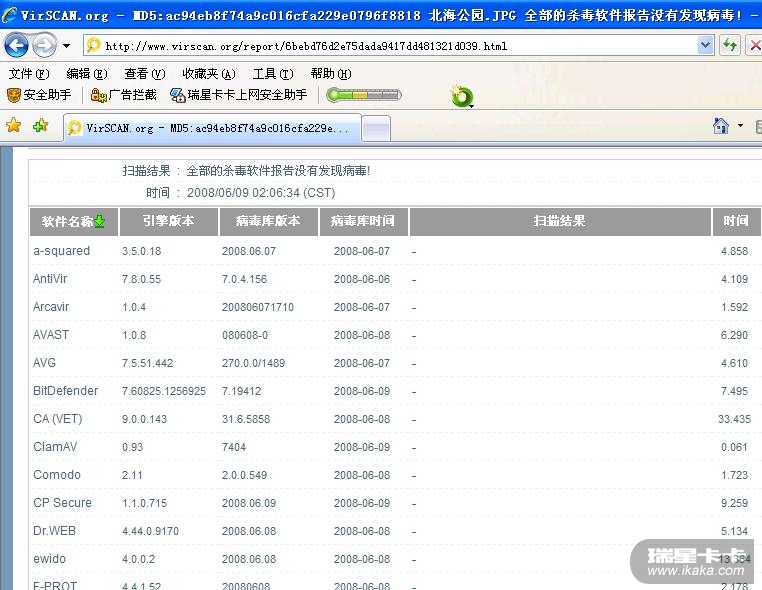Open the 编辑(E) menu
This screenshot has width=762, height=590.
coord(87,74)
